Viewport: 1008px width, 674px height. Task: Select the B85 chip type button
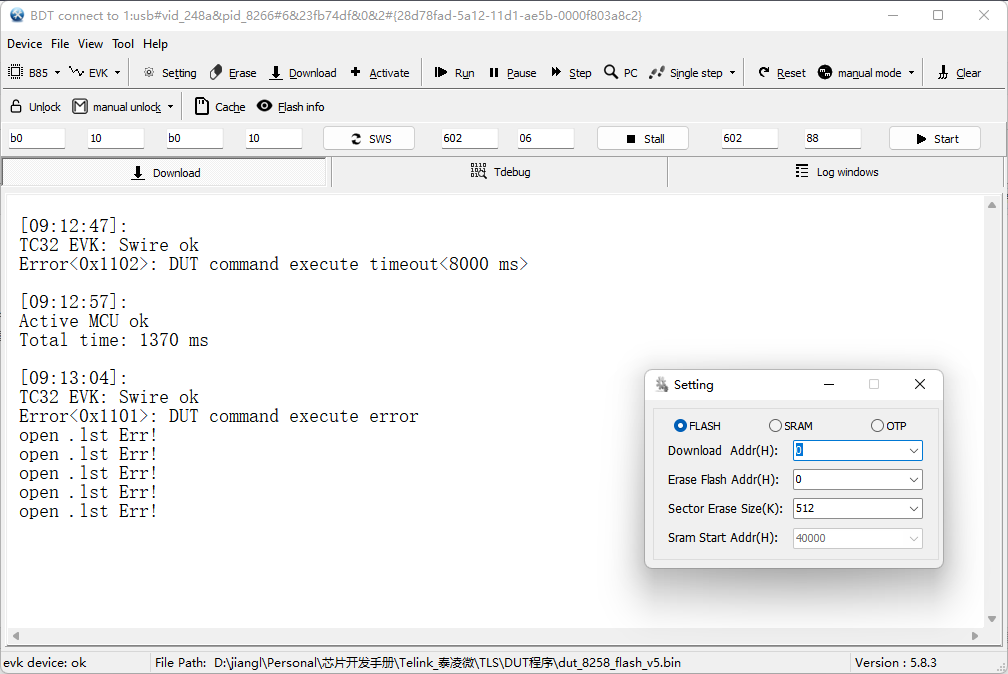pyautogui.click(x=28, y=73)
